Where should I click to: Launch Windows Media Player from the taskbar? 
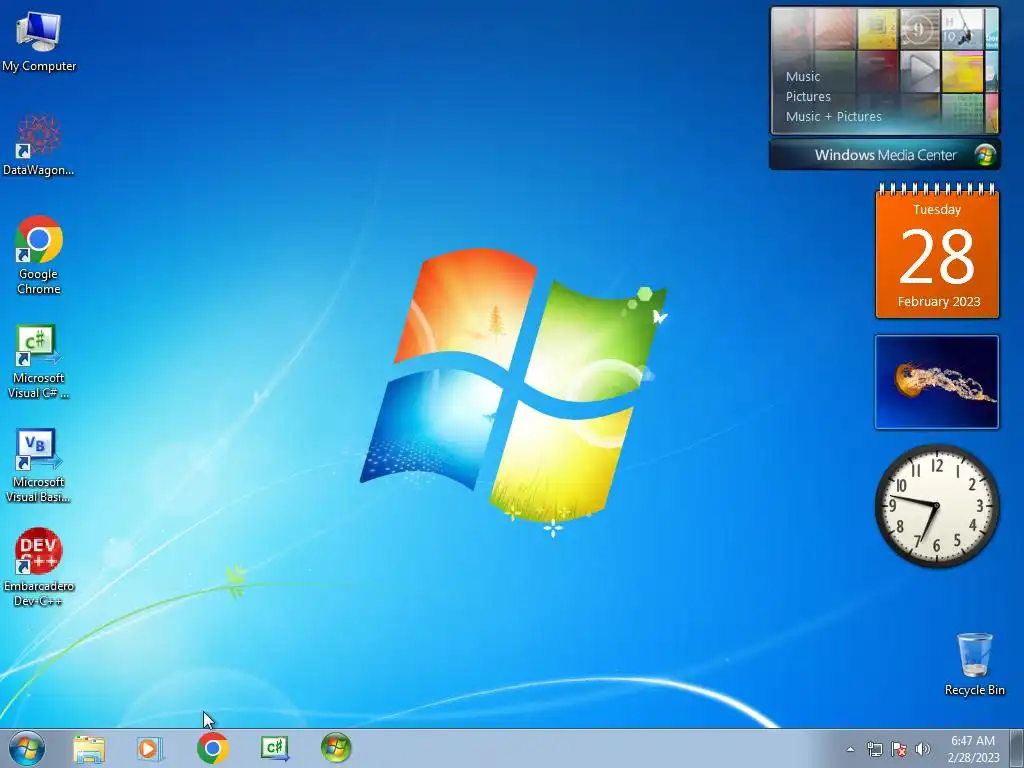click(150, 749)
